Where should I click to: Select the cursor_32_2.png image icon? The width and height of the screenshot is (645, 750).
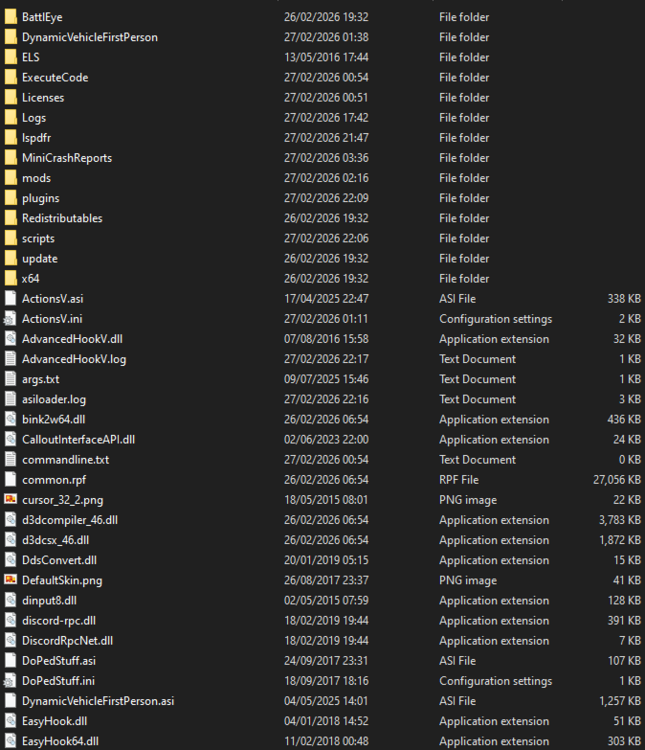(11, 499)
